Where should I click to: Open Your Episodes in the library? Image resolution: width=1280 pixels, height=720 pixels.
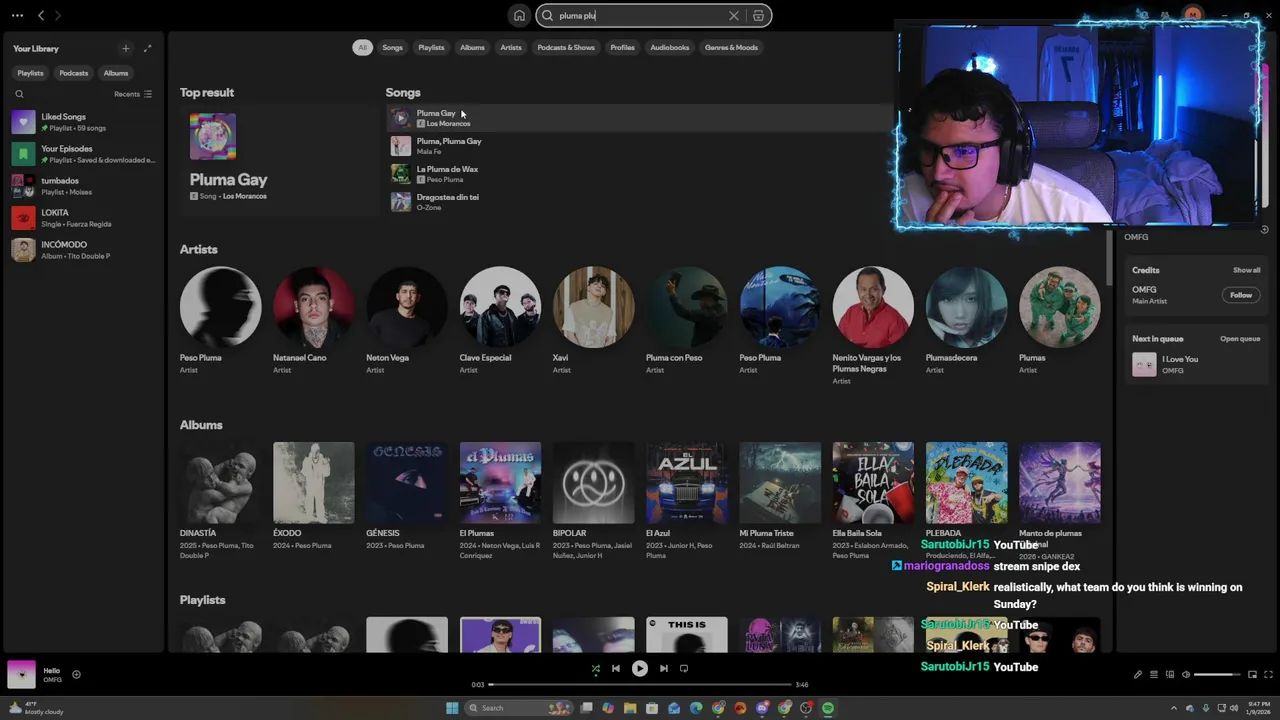click(x=84, y=154)
